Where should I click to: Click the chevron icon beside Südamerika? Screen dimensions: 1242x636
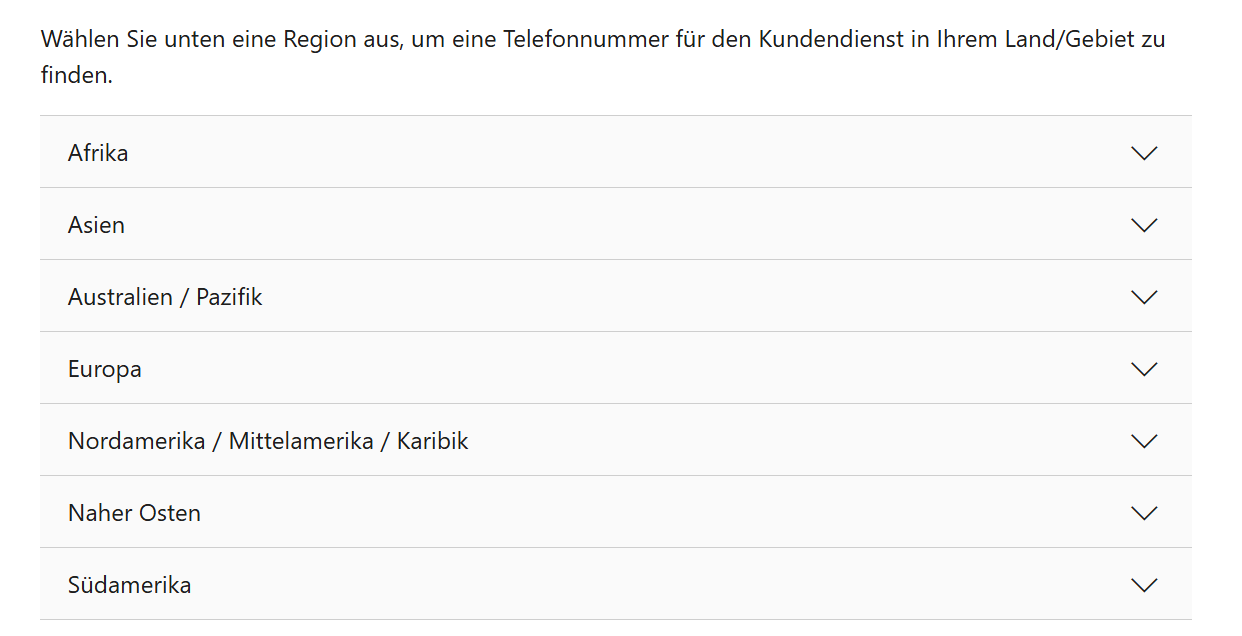click(x=1143, y=584)
